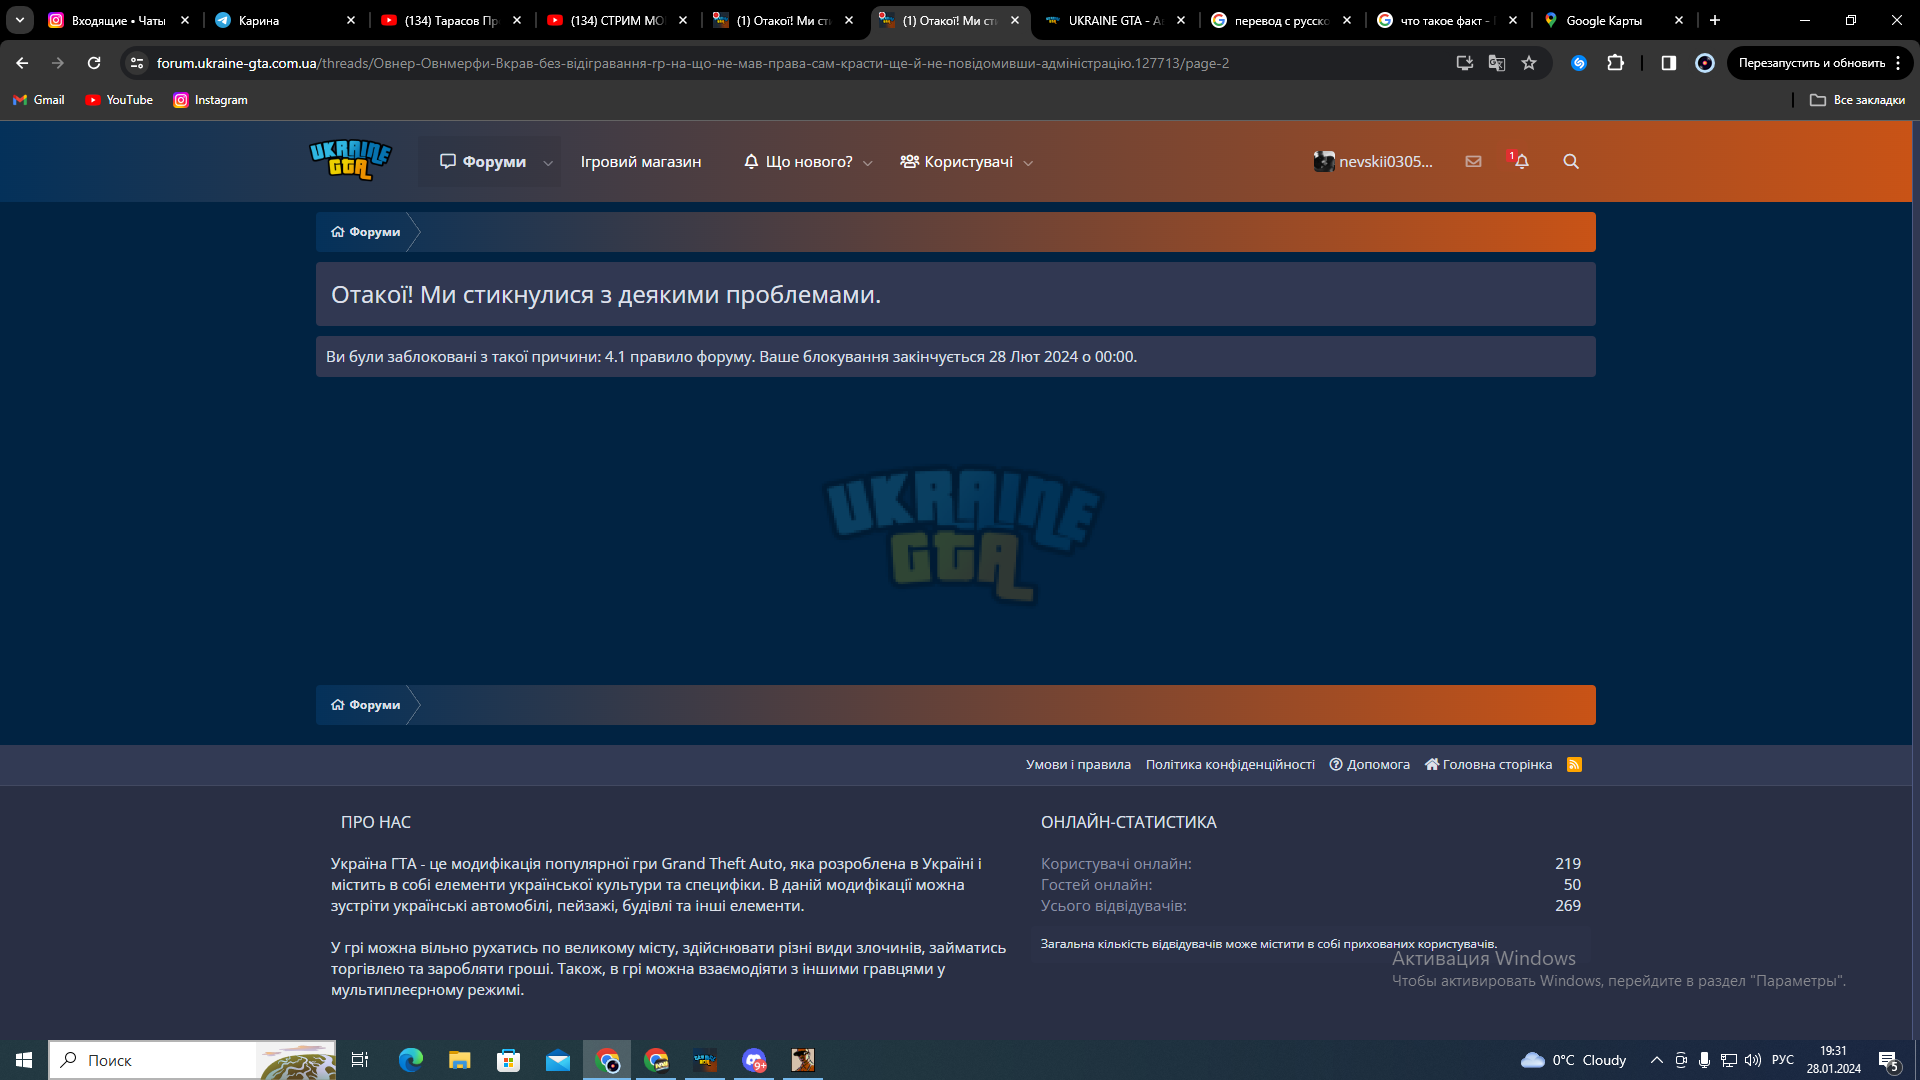Screen dimensions: 1920x1080
Task: Expand the Що нового? dropdown arrow
Action: [868, 163]
